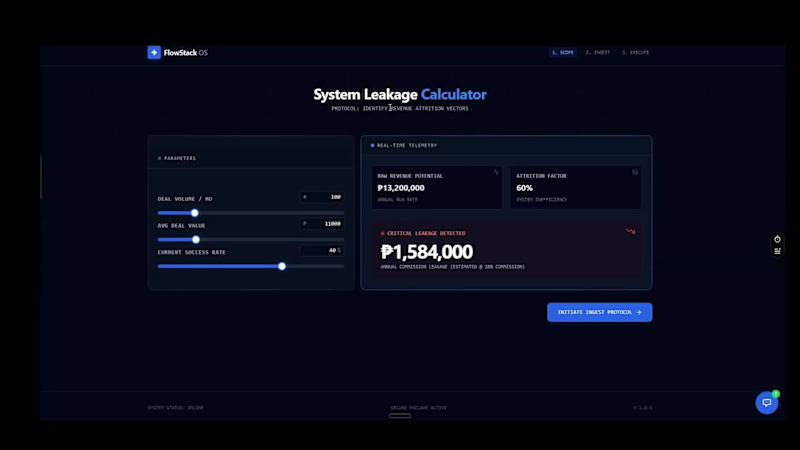Screen dimensions: 800x450
Task: Click the Real-Time Telemetry header
Action: tap(407, 145)
